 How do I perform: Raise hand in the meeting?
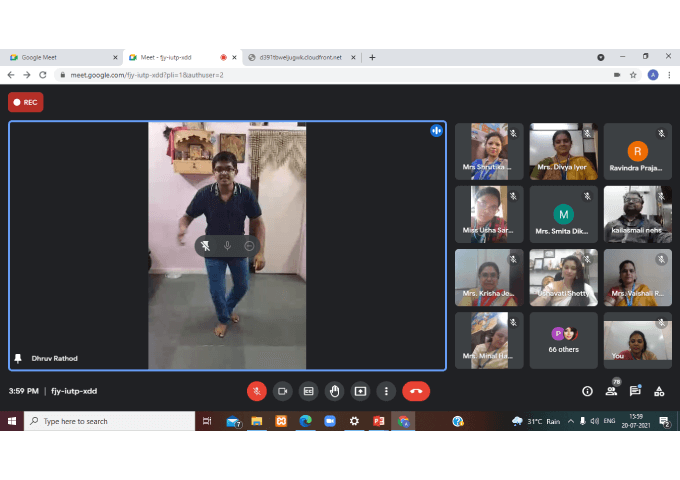point(334,391)
